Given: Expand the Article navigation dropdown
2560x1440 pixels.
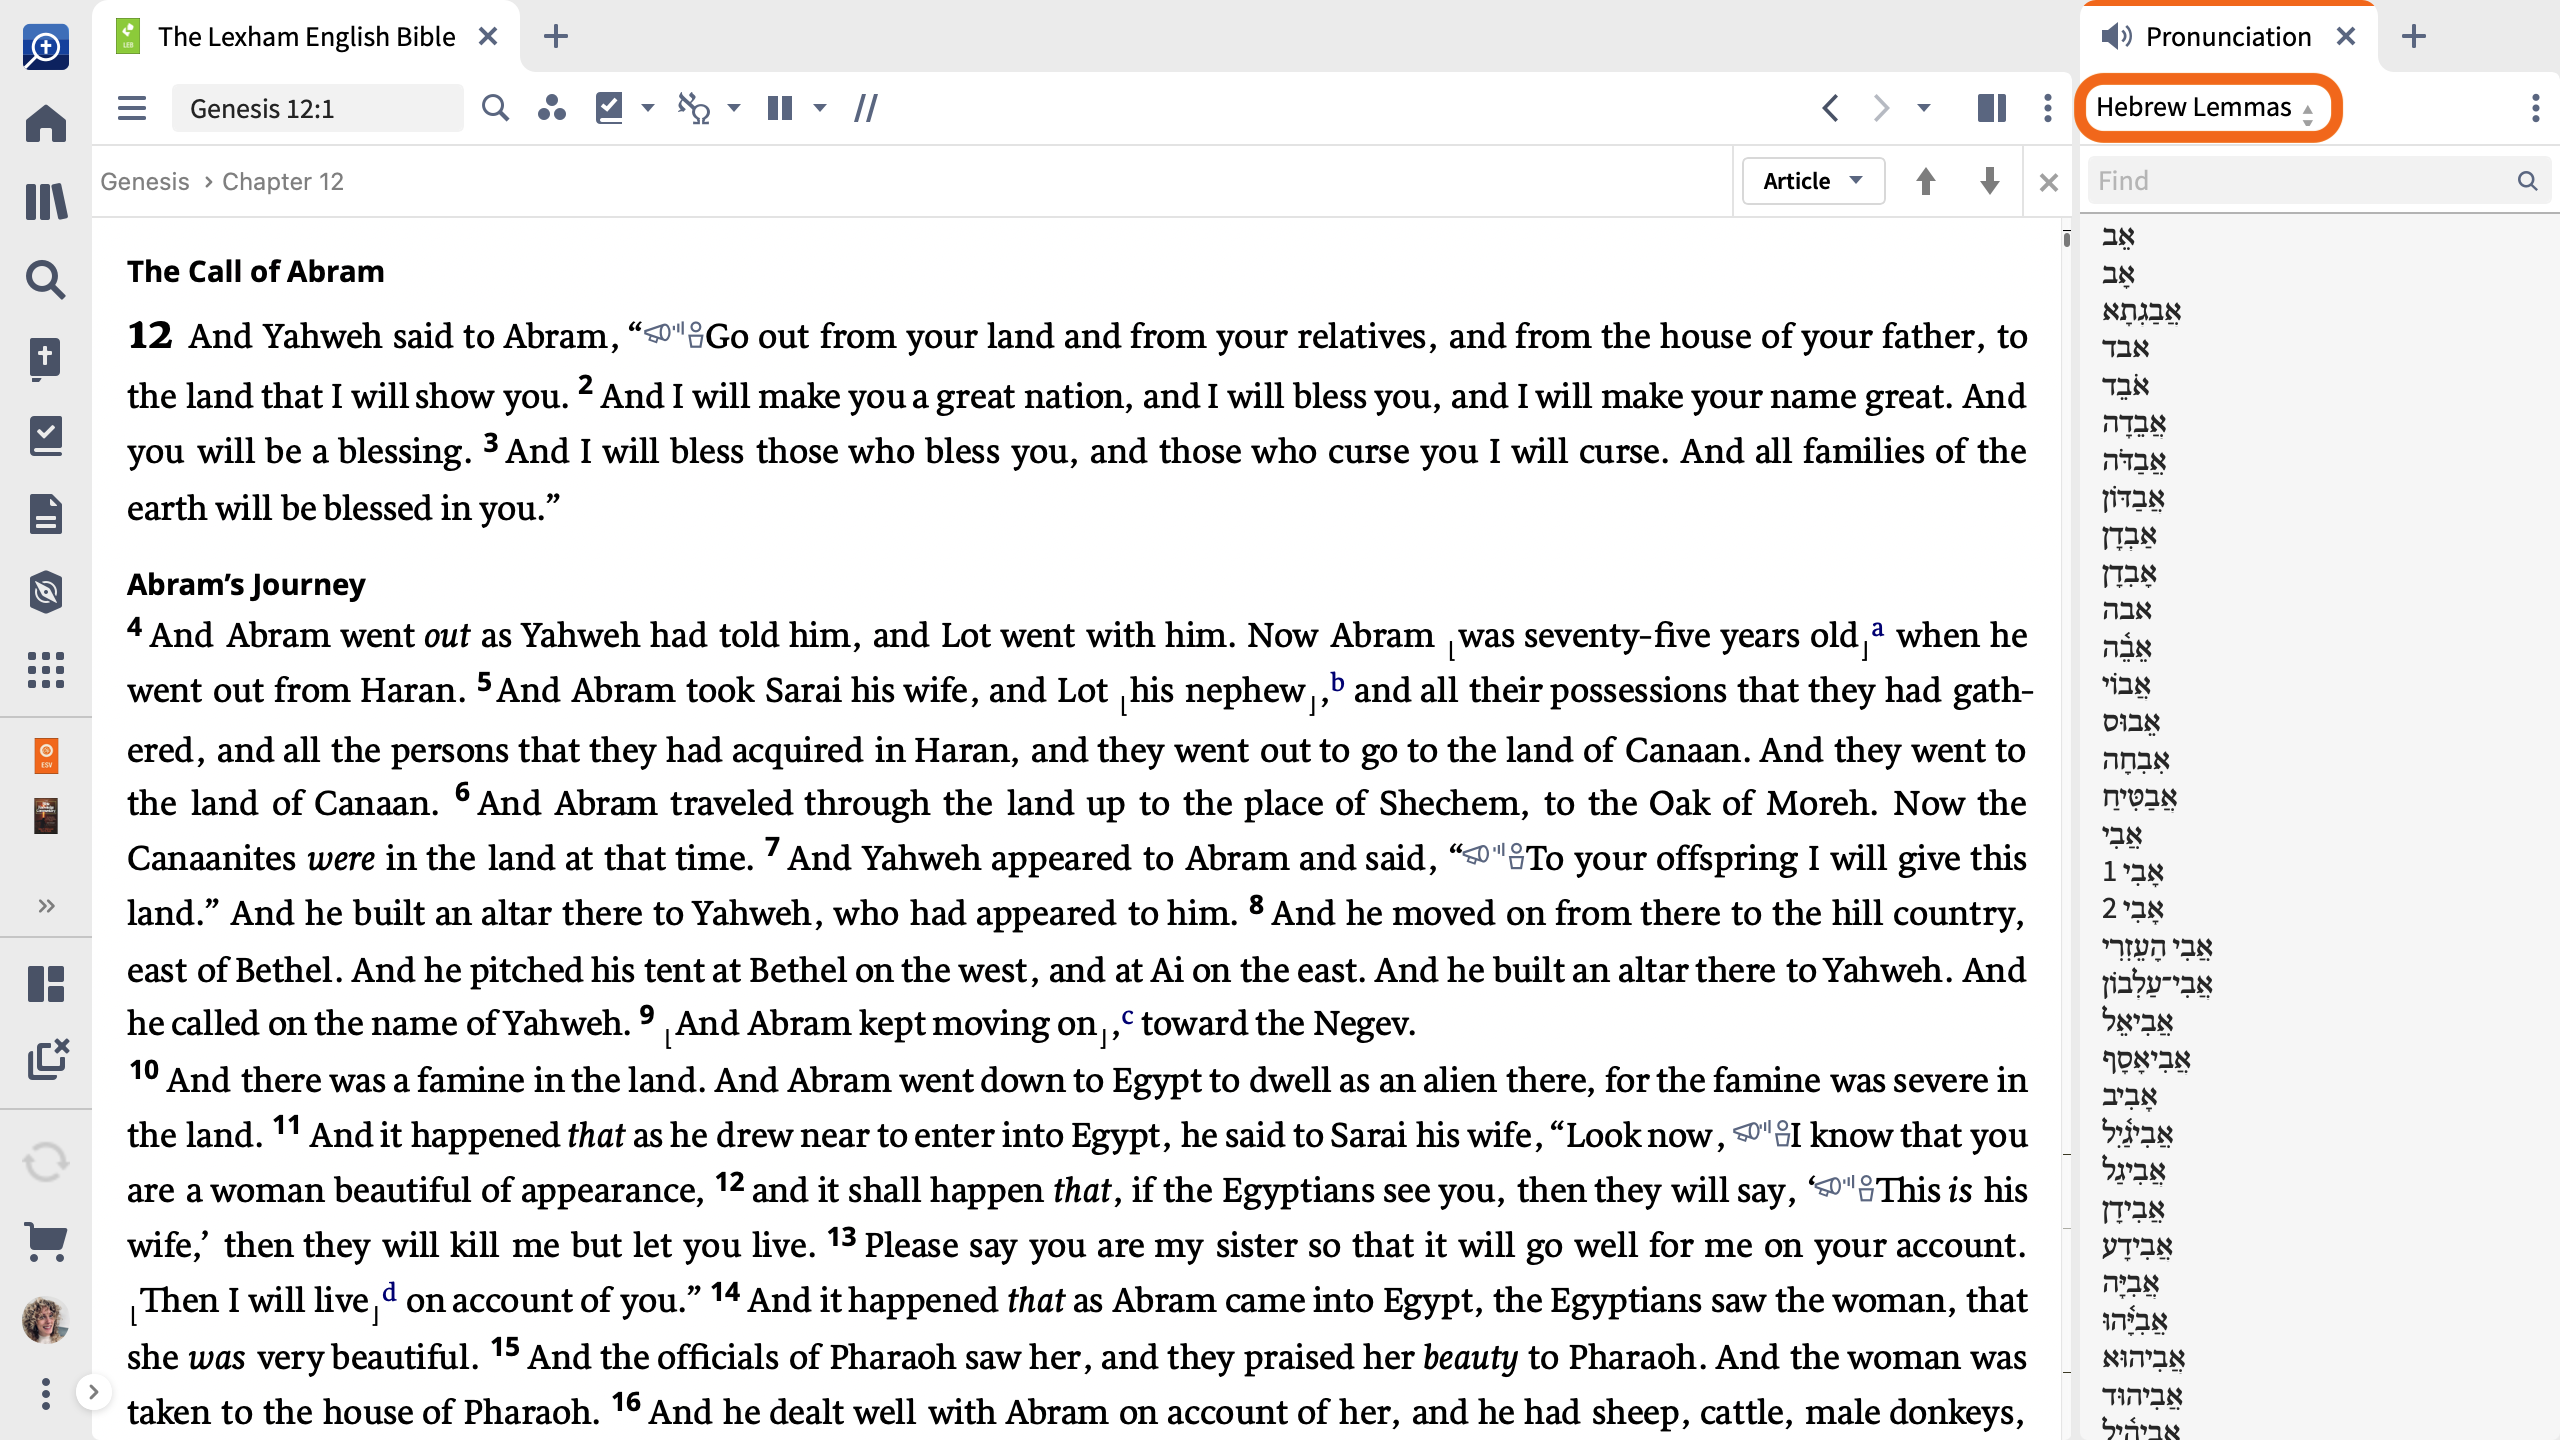Looking at the screenshot, I should (x=1813, y=181).
